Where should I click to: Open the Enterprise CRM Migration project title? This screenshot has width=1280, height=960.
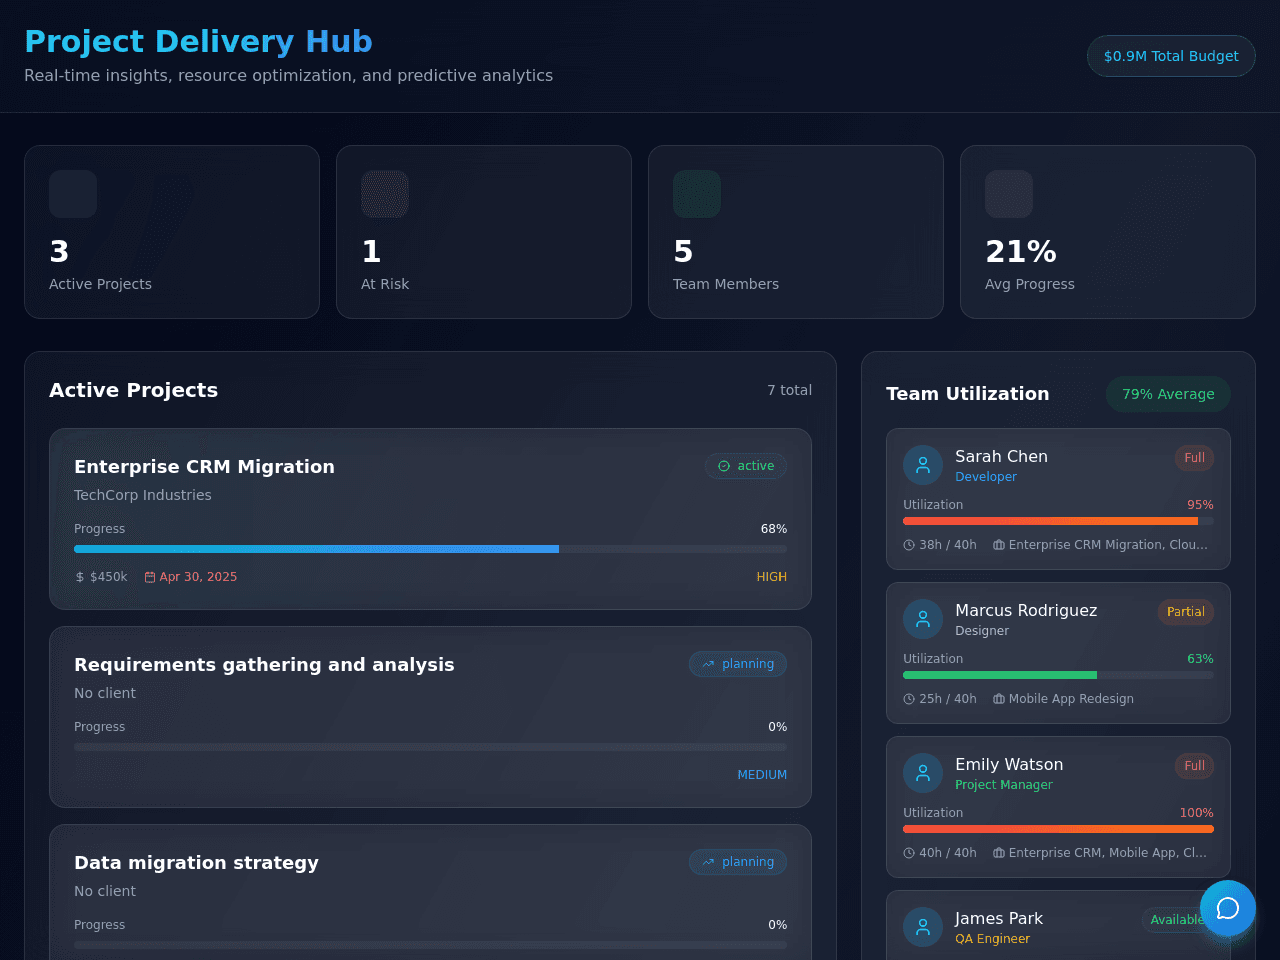[204, 467]
